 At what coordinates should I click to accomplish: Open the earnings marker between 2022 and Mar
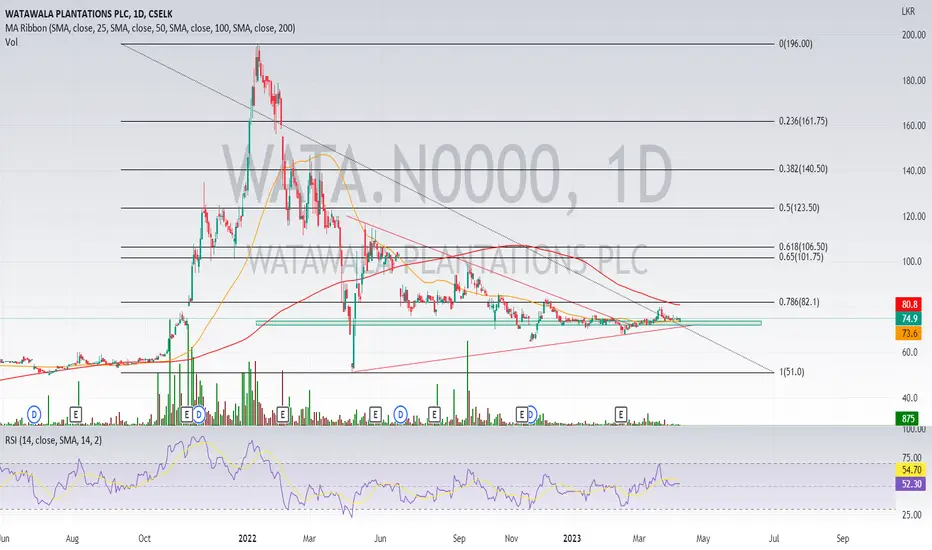pos(282,414)
